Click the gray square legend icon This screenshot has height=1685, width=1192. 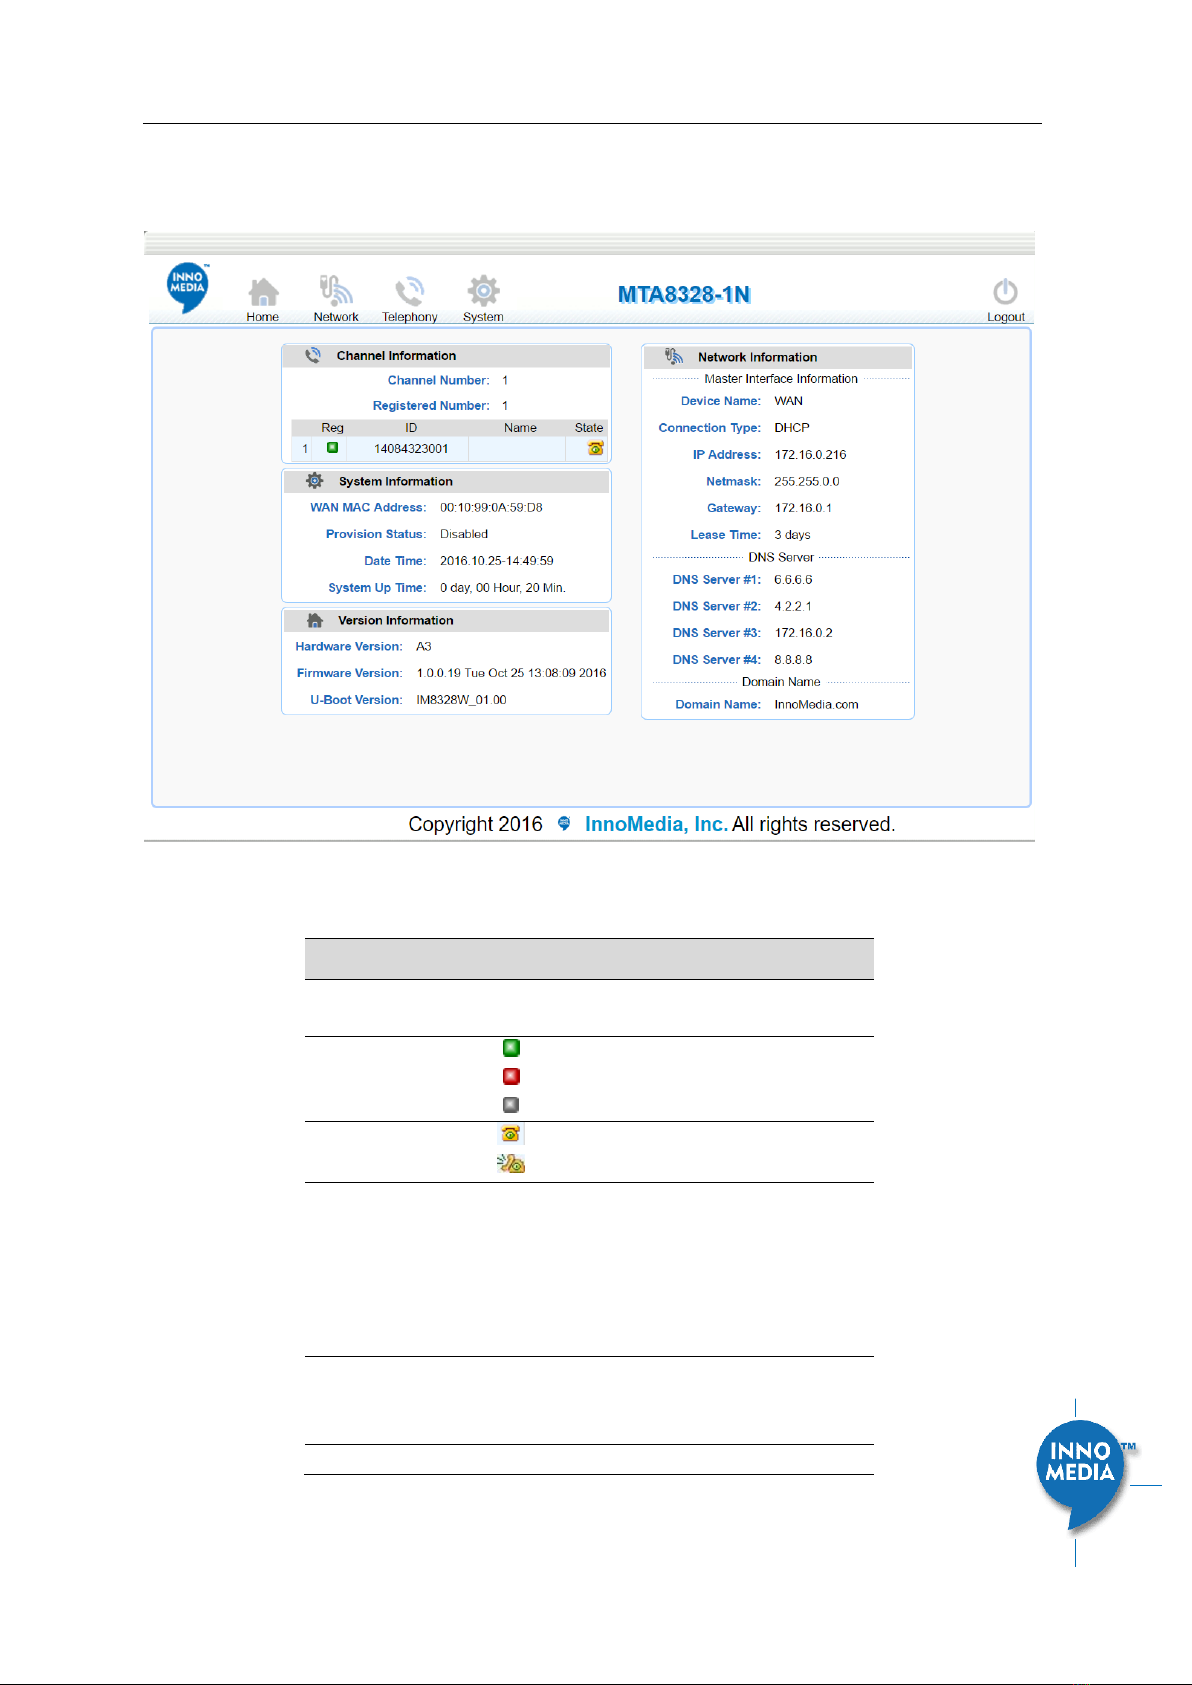[511, 1105]
